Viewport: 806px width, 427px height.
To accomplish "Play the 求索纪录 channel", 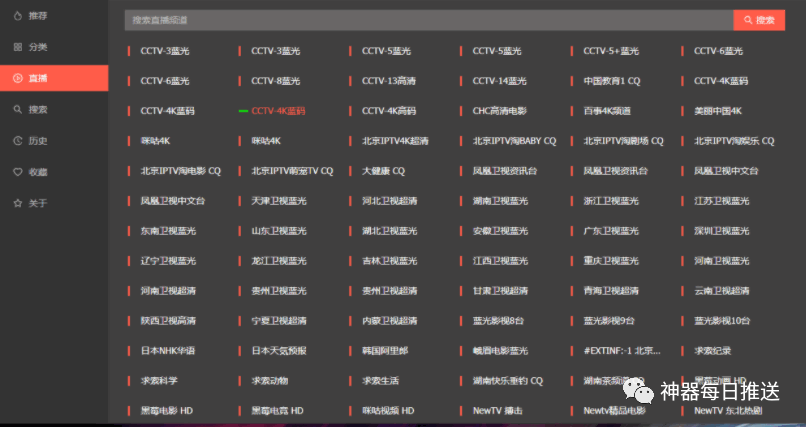I will click(x=712, y=351).
